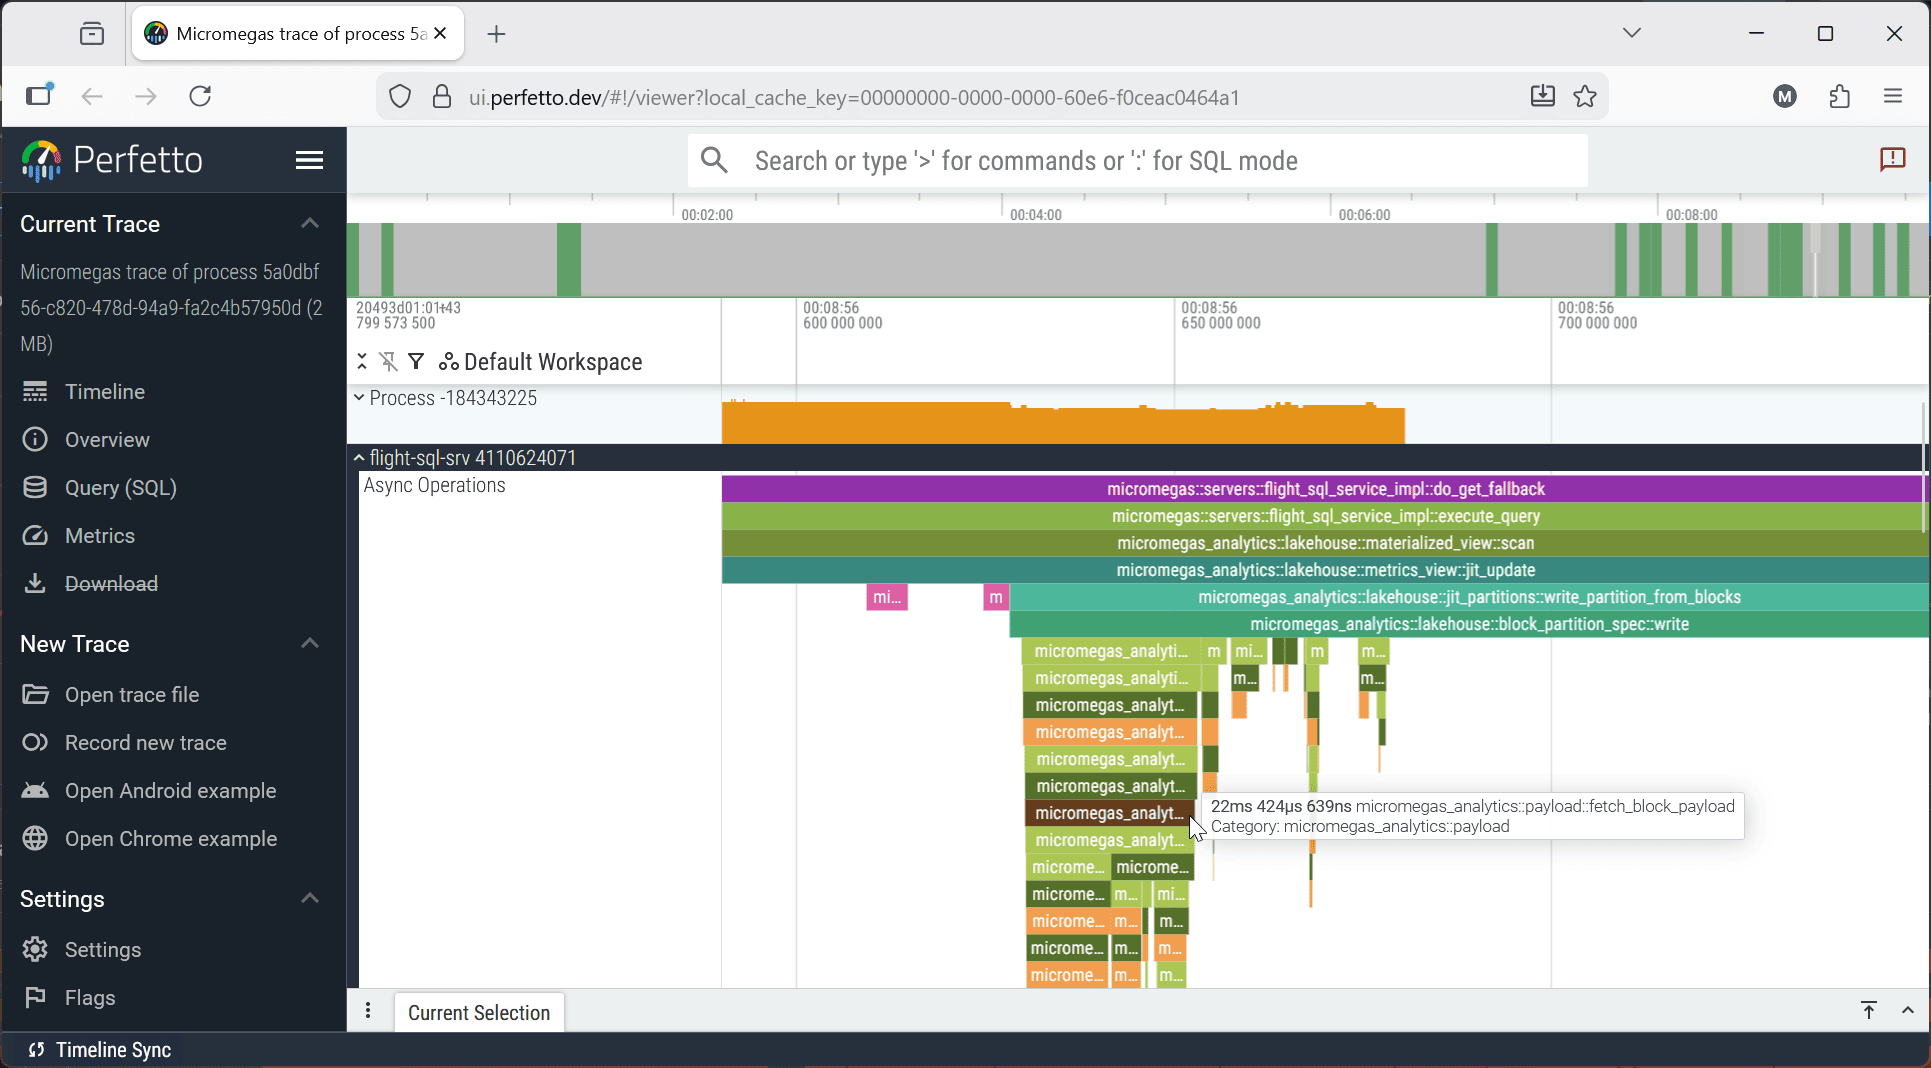Click the Micromegas trace name in sidebar
The width and height of the screenshot is (1931, 1068).
pyautogui.click(x=172, y=308)
